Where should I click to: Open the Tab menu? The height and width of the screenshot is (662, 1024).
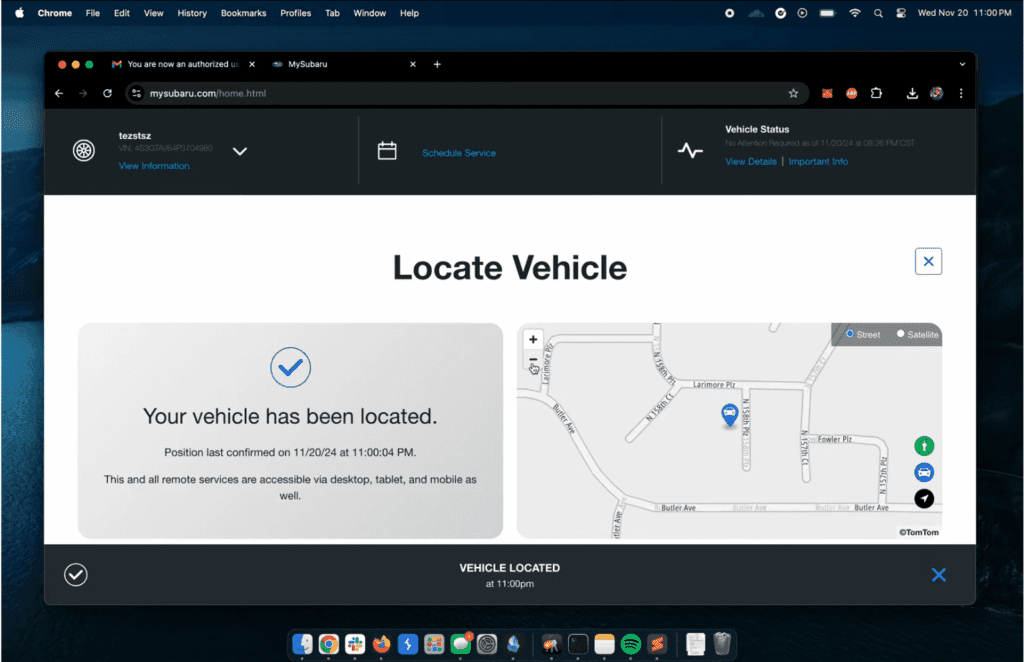[332, 13]
